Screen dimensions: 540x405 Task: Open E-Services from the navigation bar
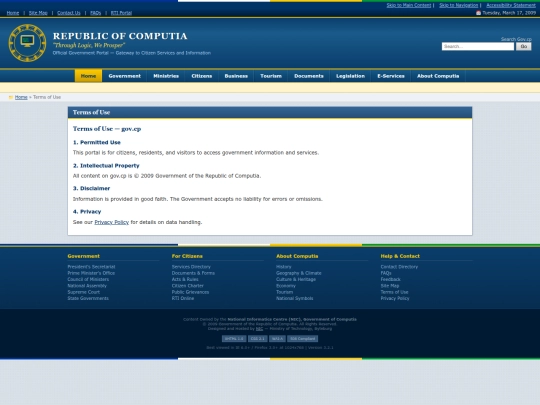[391, 76]
